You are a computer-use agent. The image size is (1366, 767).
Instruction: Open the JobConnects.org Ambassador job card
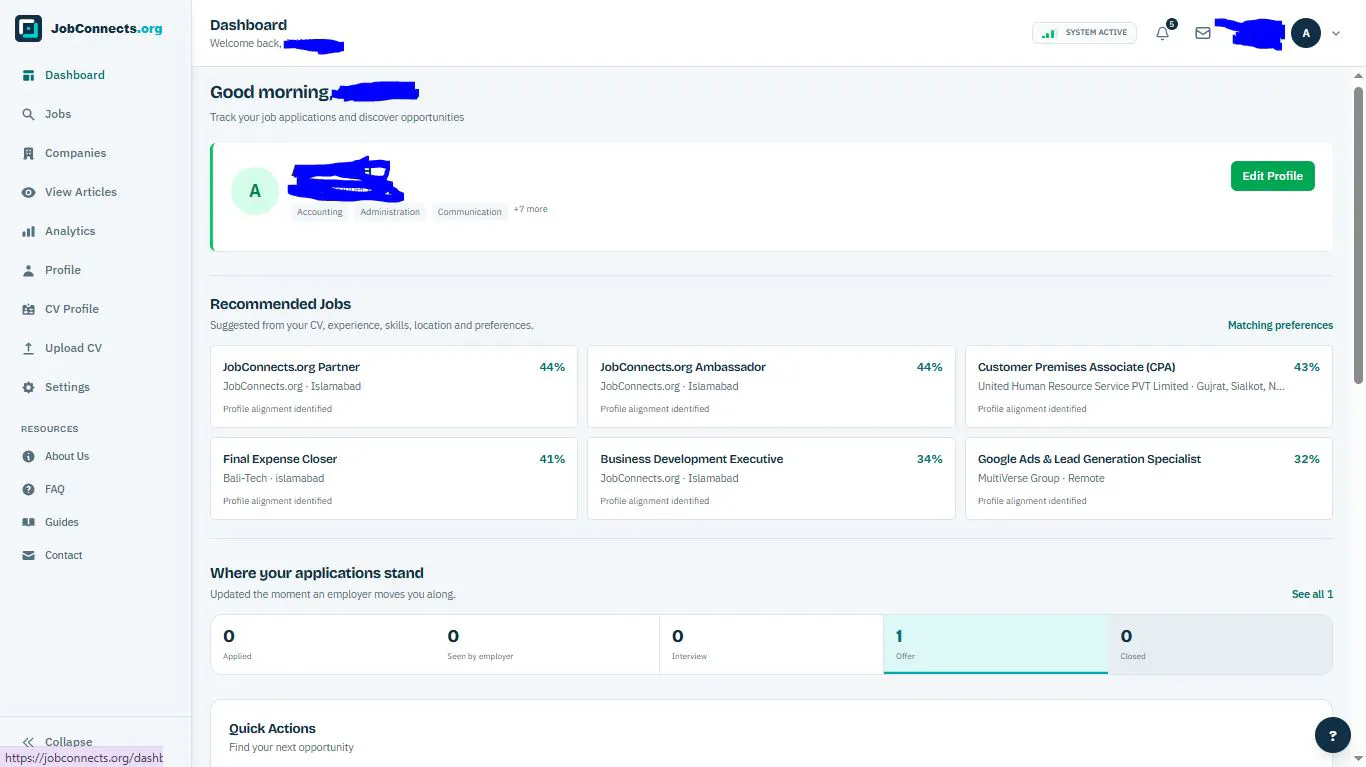pyautogui.click(x=771, y=387)
